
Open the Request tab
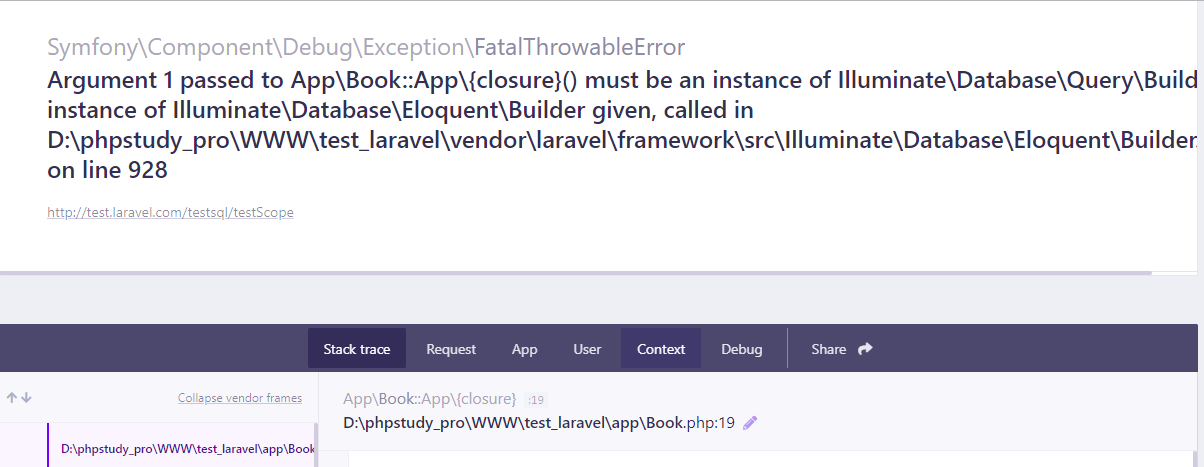pos(451,349)
